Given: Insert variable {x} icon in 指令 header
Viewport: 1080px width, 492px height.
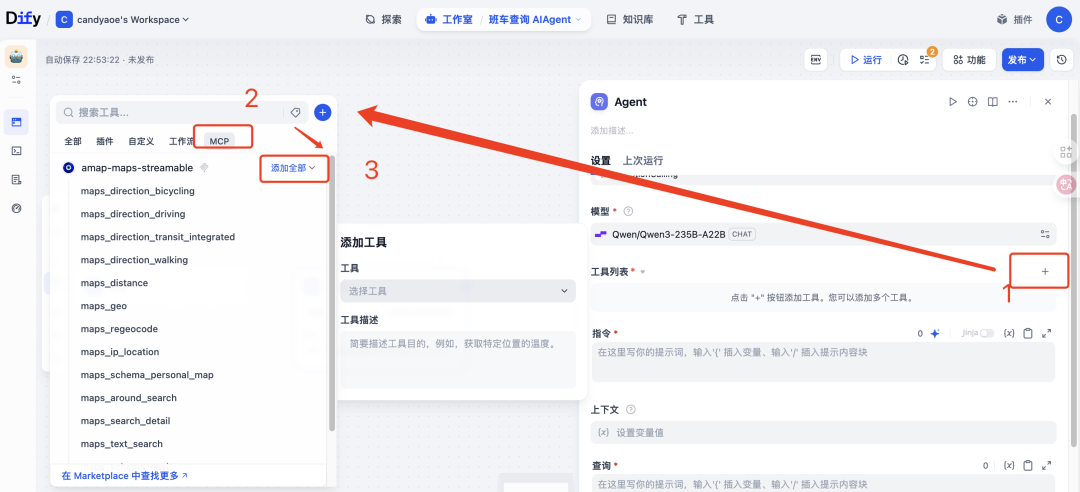Looking at the screenshot, I should coord(1009,334).
